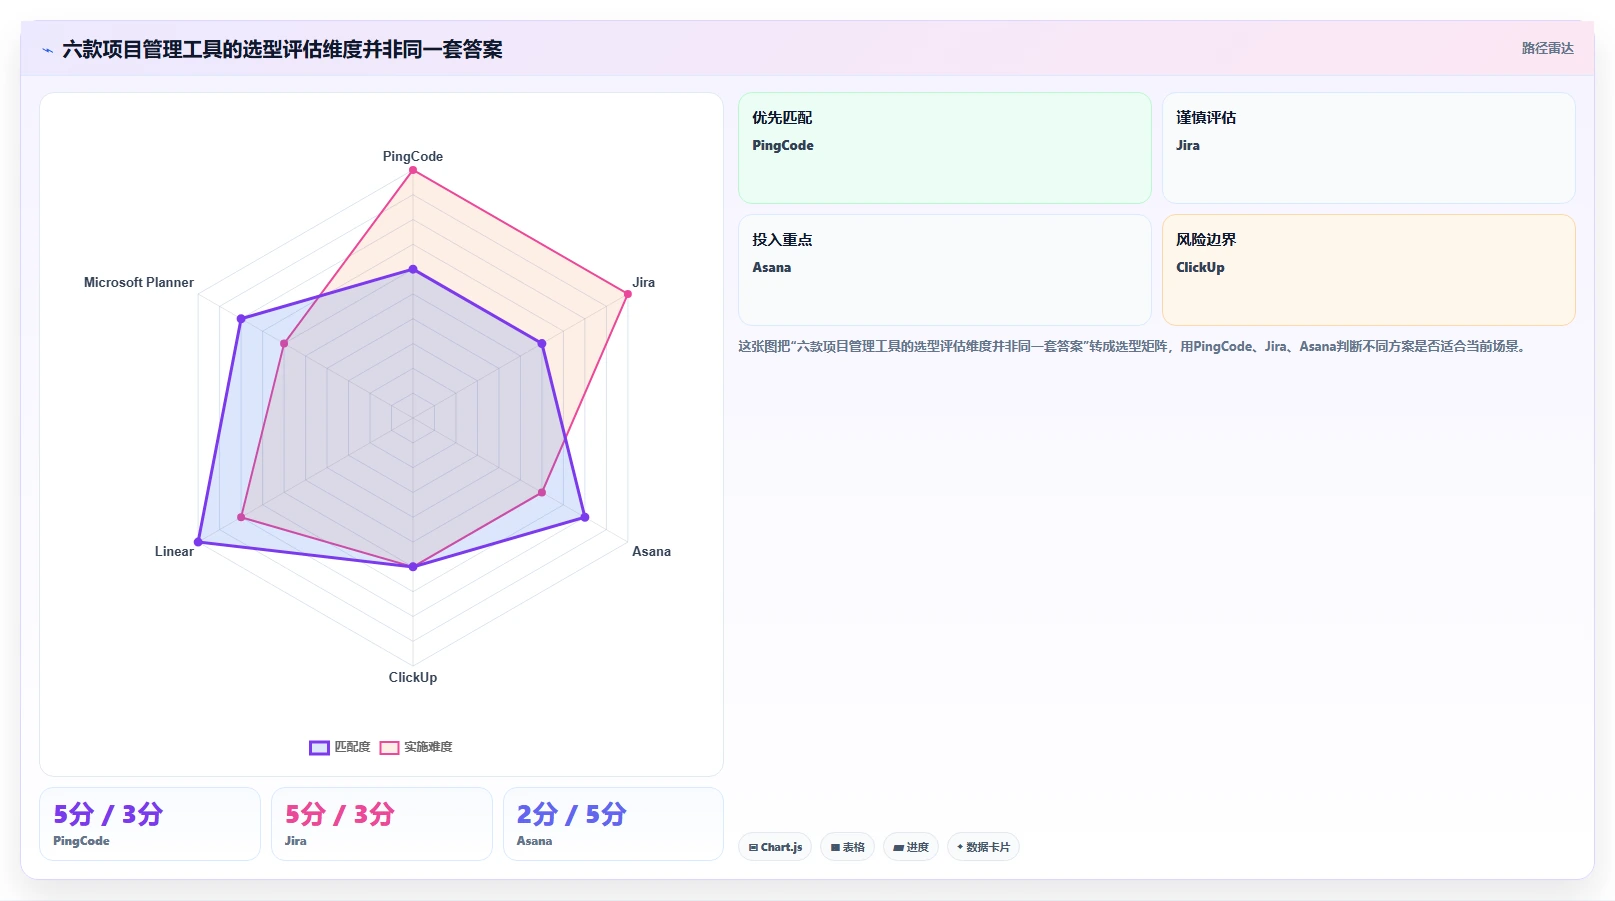Click the Linear radar axis label

point(174,551)
